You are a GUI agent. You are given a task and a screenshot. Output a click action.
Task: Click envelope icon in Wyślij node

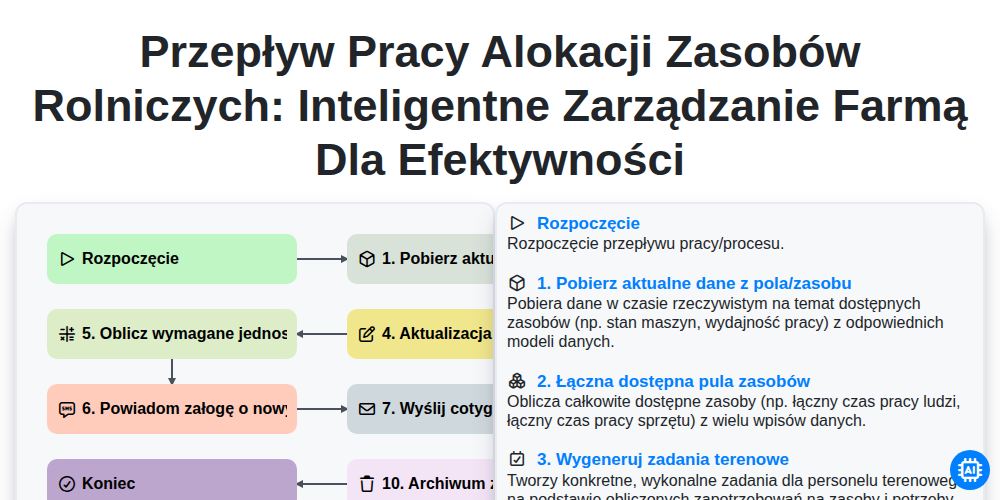(x=367, y=409)
